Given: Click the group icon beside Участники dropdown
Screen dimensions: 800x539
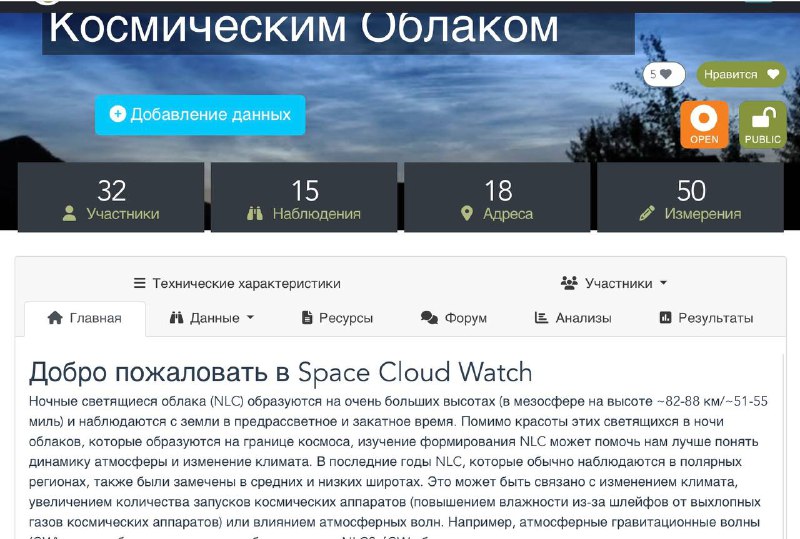Looking at the screenshot, I should (569, 283).
